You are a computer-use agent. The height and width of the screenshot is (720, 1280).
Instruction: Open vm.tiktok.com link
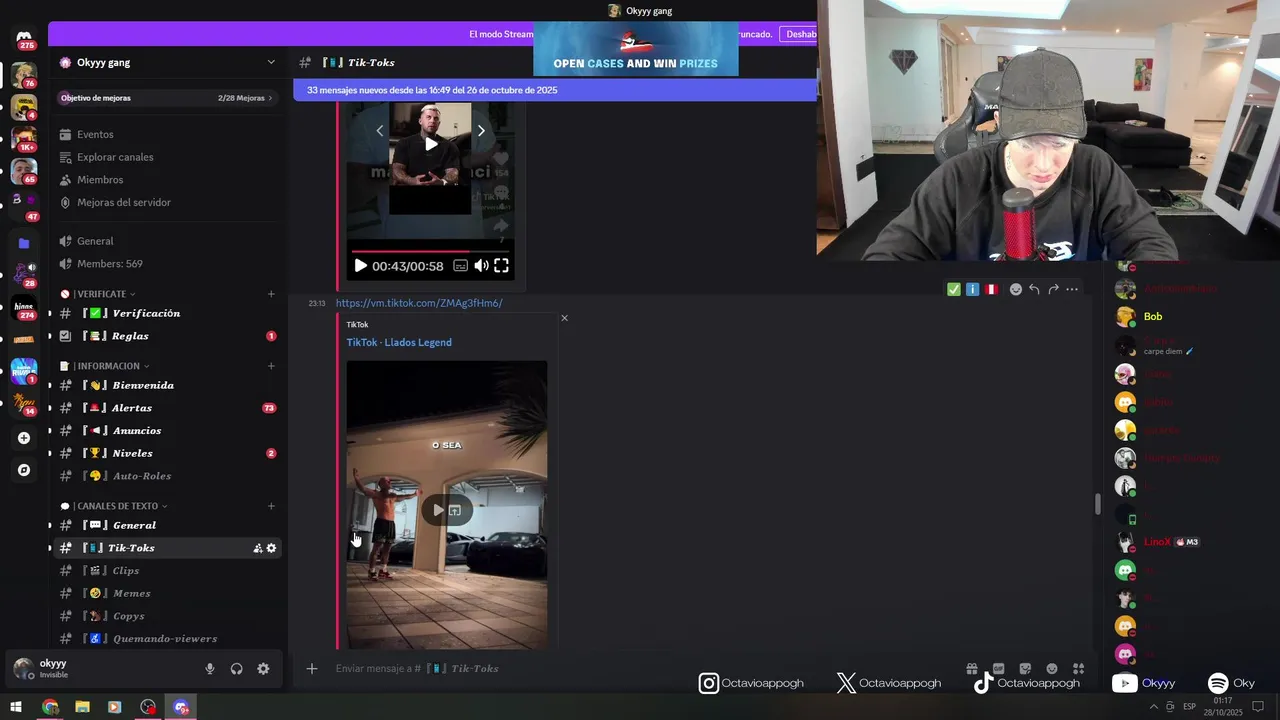click(x=419, y=303)
